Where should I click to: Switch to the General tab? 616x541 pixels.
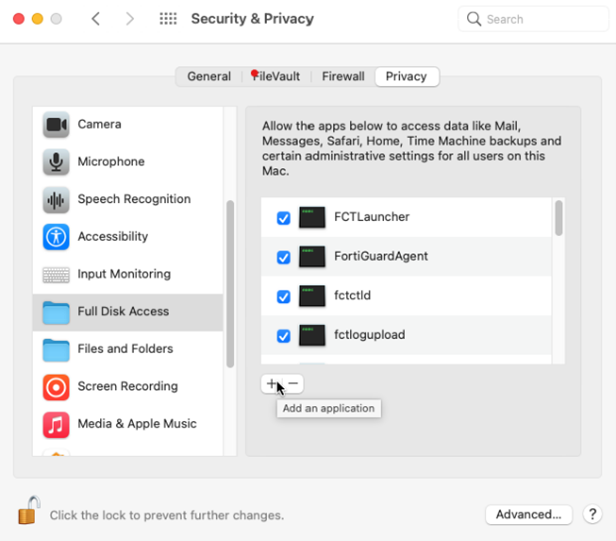[209, 77]
